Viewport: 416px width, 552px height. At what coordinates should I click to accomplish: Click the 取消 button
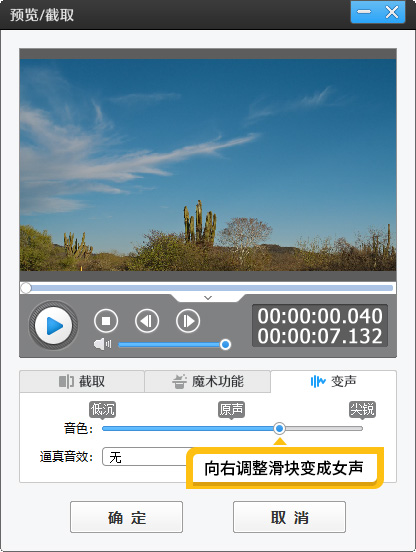pyautogui.click(x=289, y=517)
